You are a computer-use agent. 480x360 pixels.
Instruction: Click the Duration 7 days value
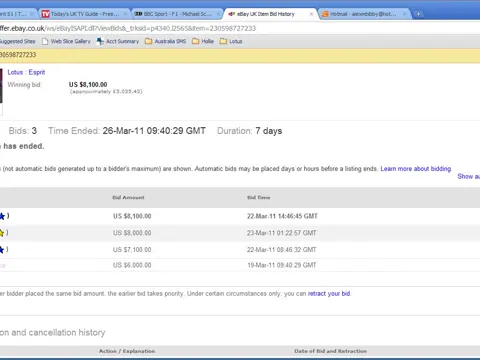coord(269,131)
